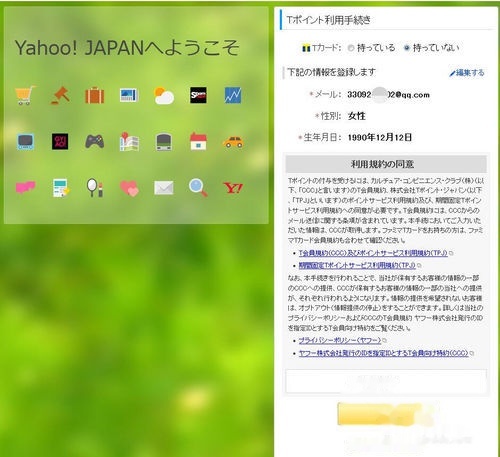Select the 持っていない T-card radio button
This screenshot has height=457, width=500.
407,48
